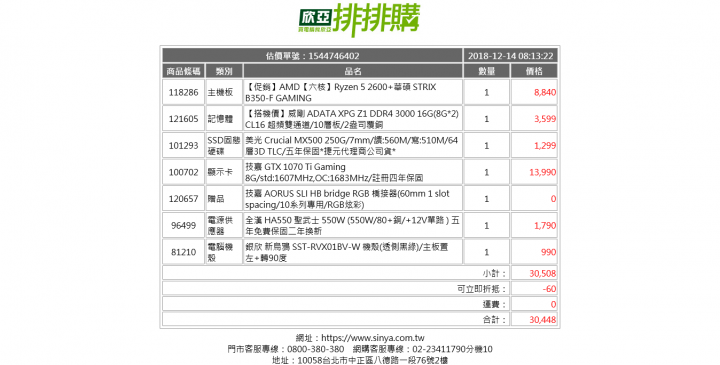Viewport: 720px width, 365px height.
Task: Click the 電源供應器 category cell
Action: tap(224, 225)
